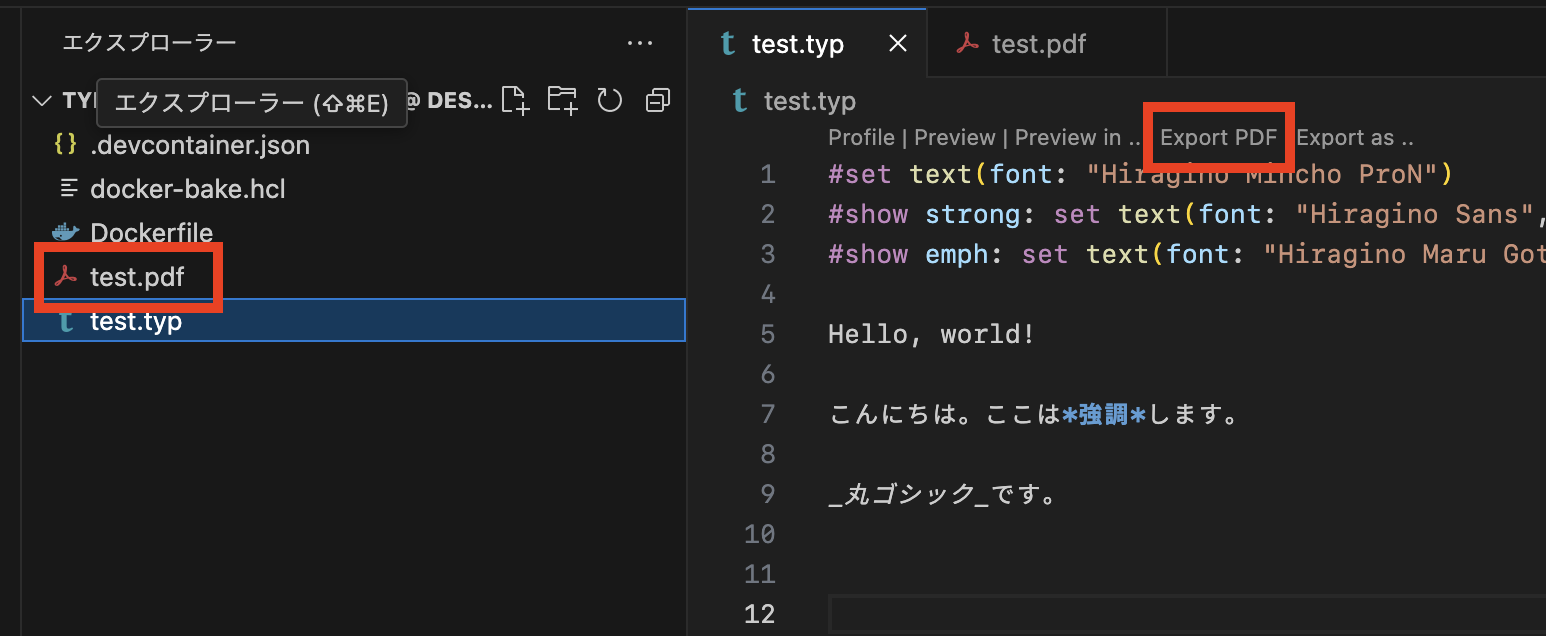Viewport: 1546px width, 636px height.
Task: Create a new folder in the Explorer
Action: pyautogui.click(x=562, y=100)
